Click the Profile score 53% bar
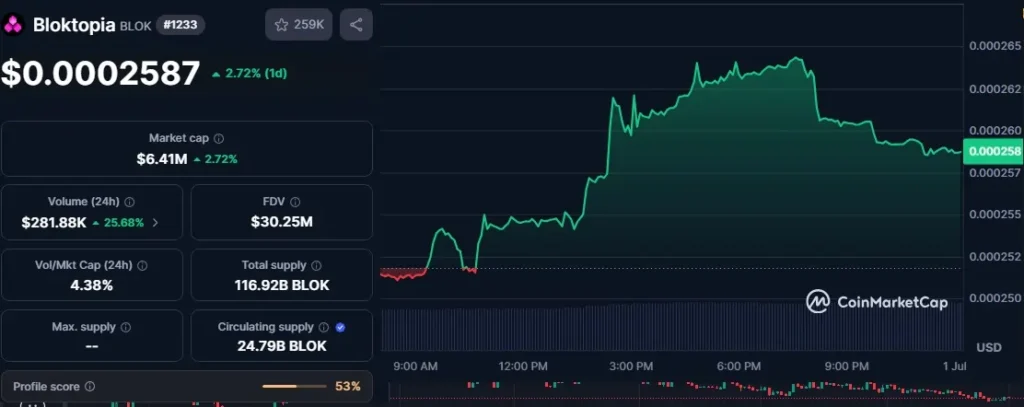The width and height of the screenshot is (1024, 407). (x=294, y=386)
